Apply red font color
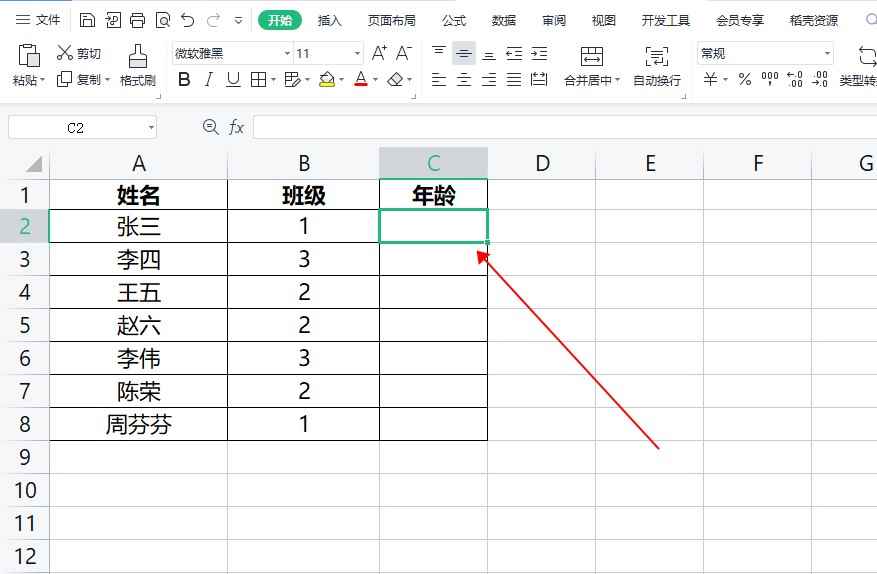The height and width of the screenshot is (574, 877). coord(361,79)
